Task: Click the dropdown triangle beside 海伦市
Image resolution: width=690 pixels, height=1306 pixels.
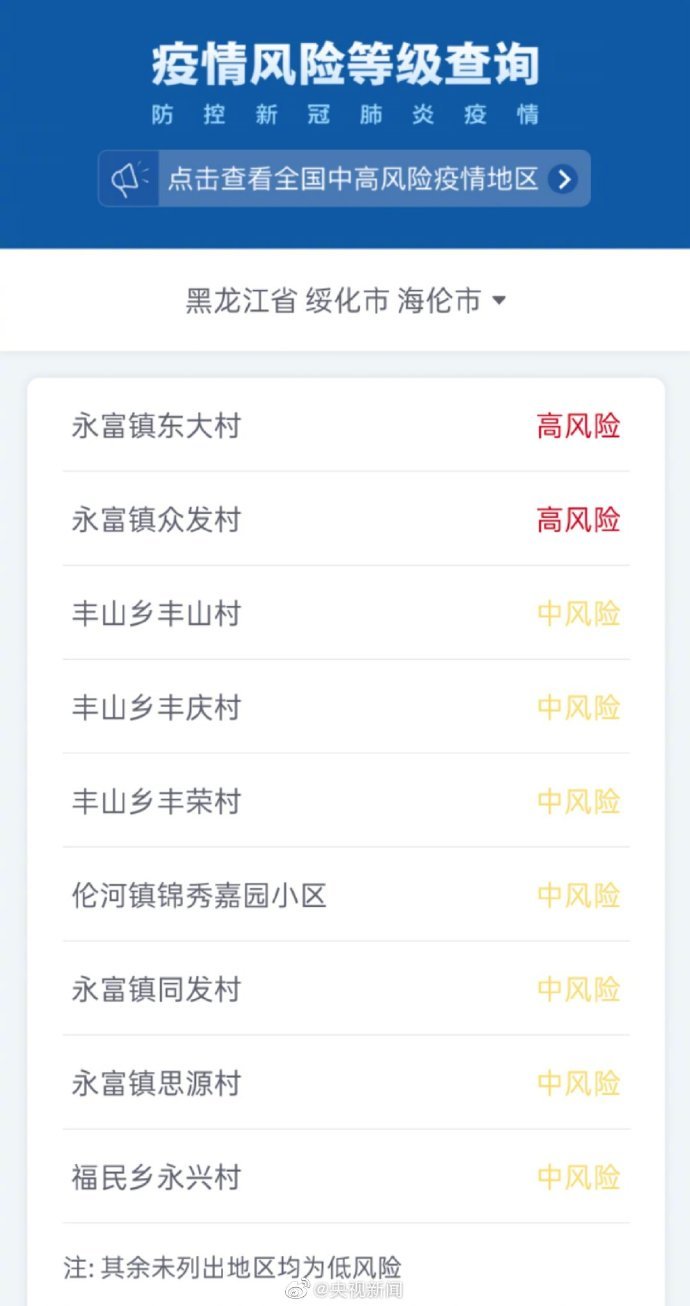Action: point(498,300)
